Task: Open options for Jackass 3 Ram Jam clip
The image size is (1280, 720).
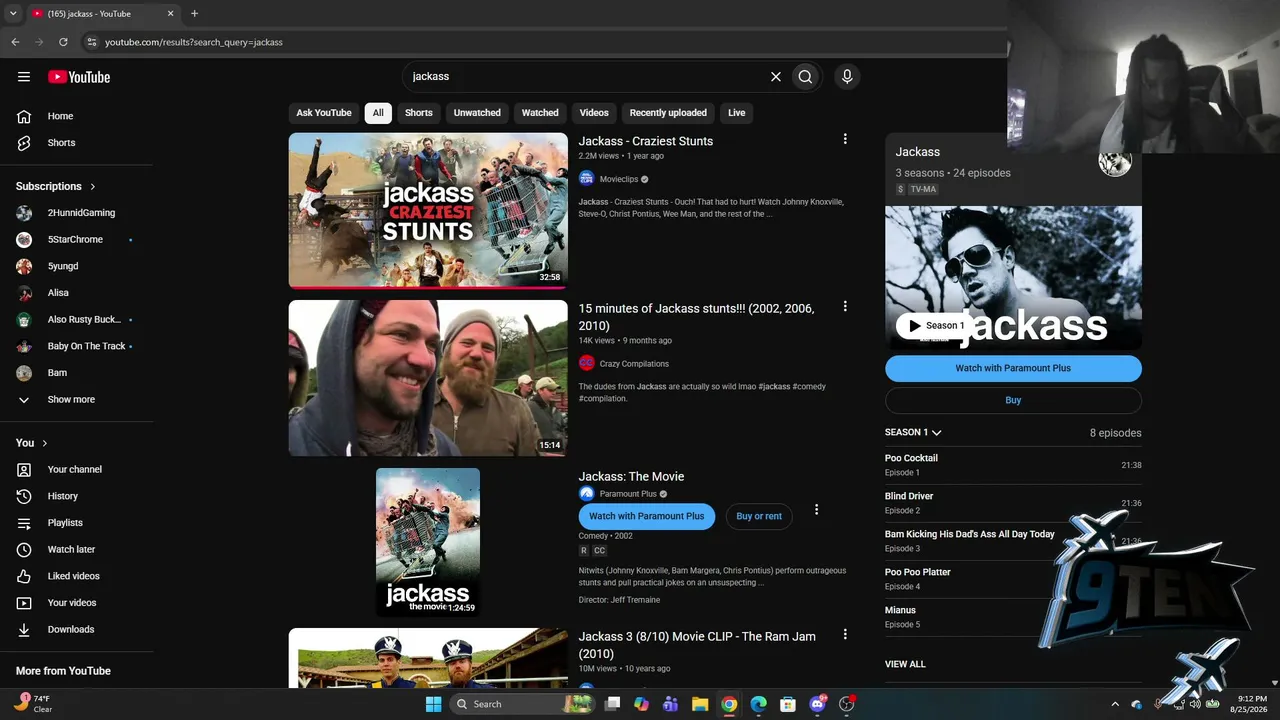Action: click(845, 634)
